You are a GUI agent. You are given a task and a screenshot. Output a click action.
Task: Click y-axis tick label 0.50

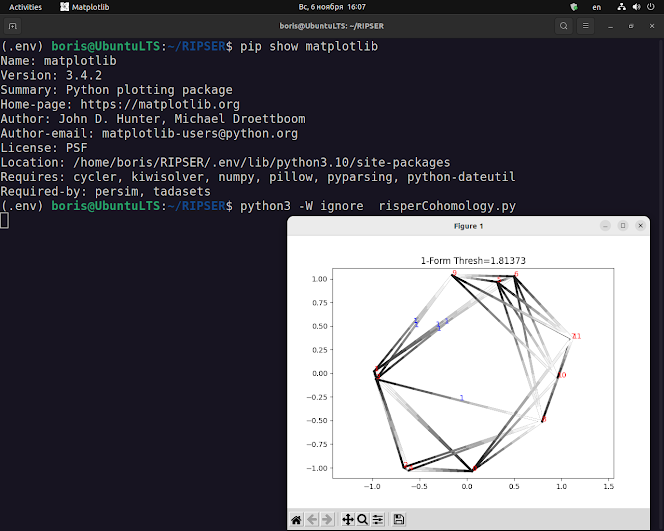pyautogui.click(x=319, y=326)
